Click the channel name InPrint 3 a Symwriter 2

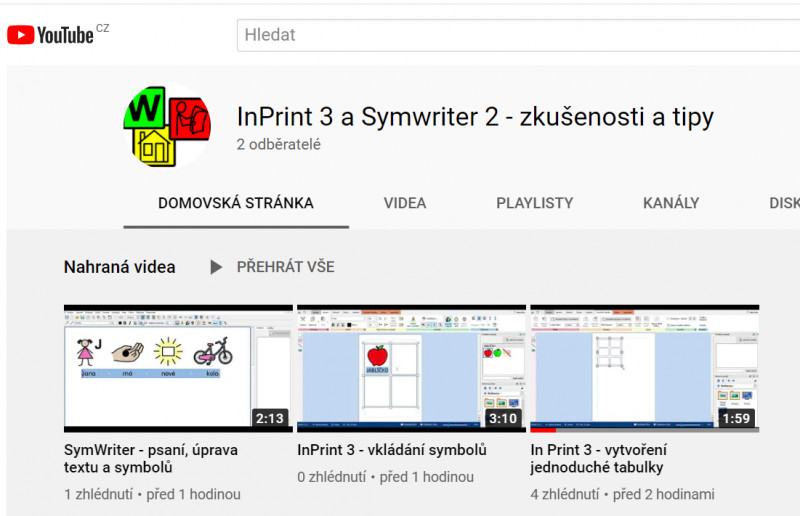pos(475,117)
